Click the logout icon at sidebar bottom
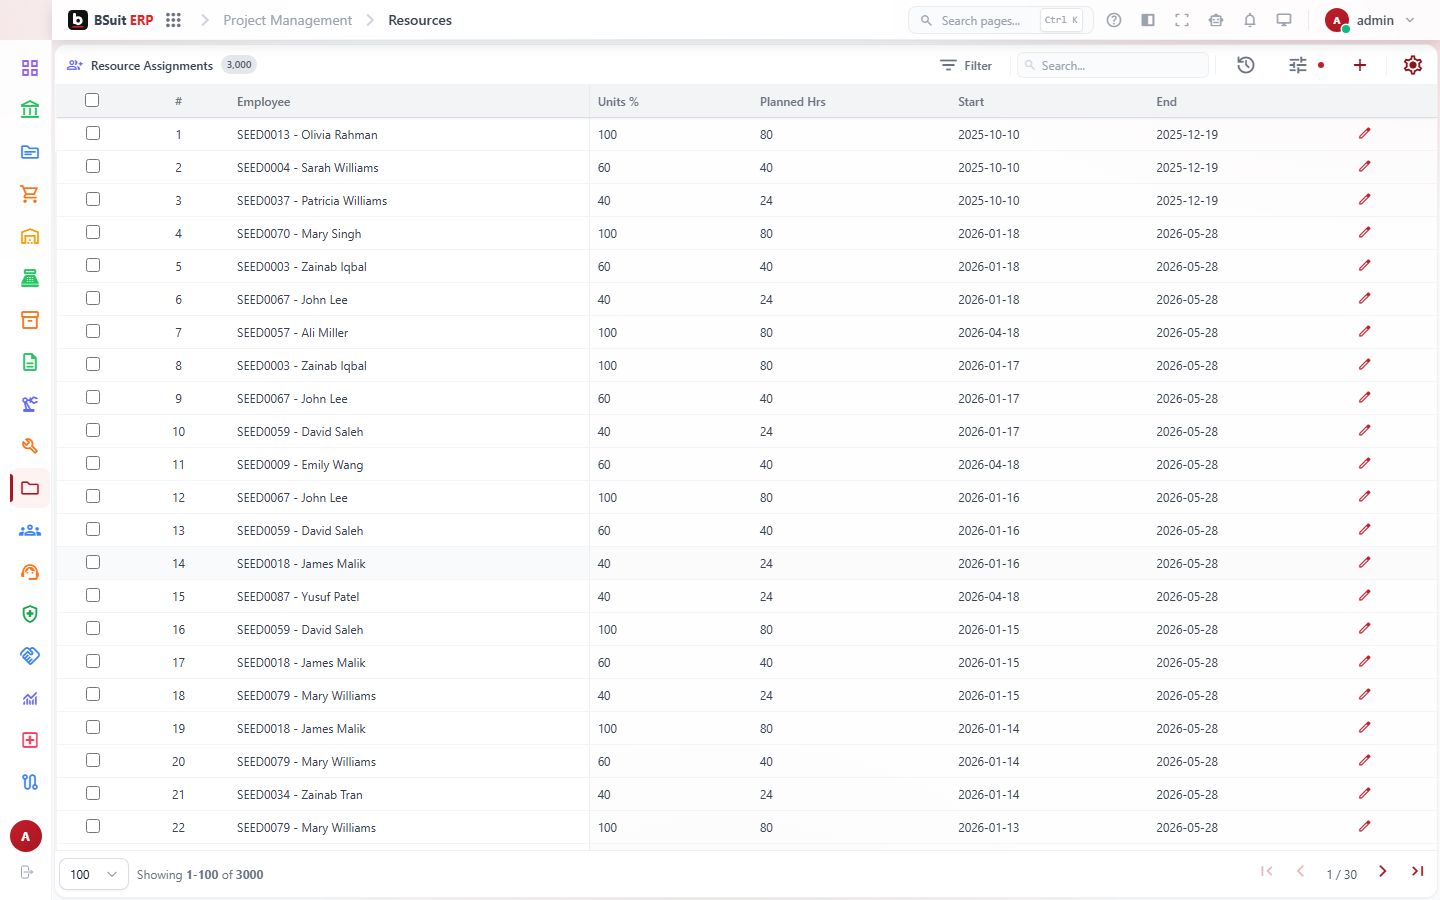Screen dimensions: 1440x900 (x=27, y=872)
